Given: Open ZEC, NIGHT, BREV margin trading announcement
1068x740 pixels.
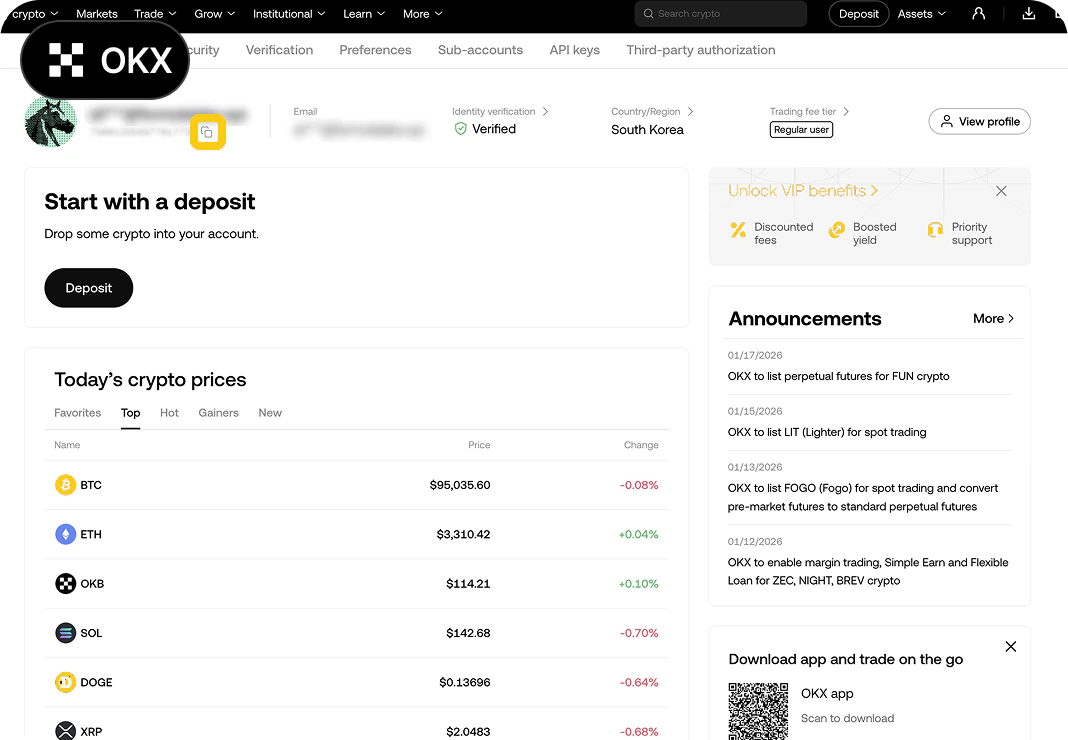Looking at the screenshot, I should [x=868, y=572].
